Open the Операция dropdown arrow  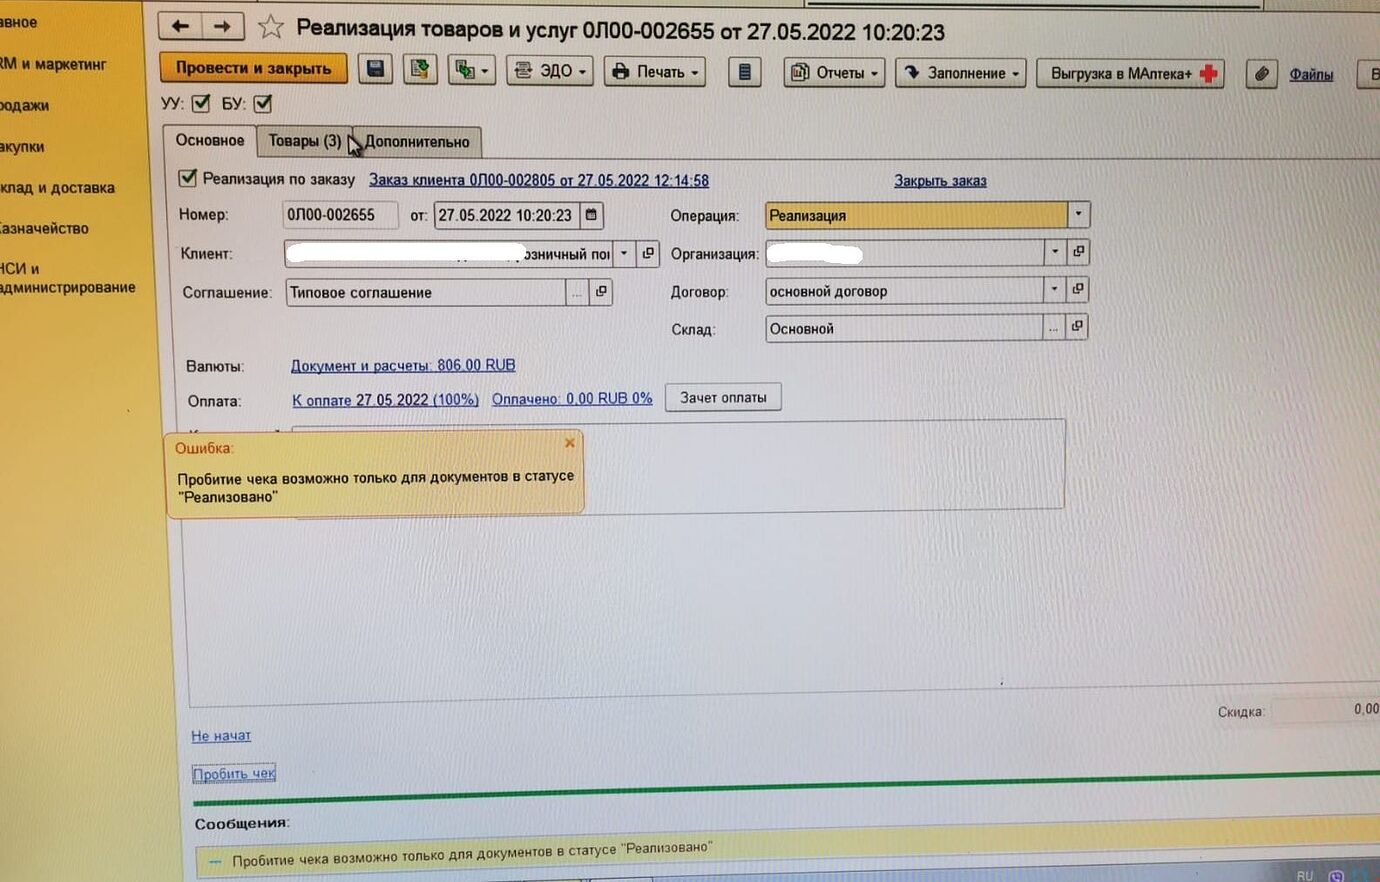click(1078, 214)
